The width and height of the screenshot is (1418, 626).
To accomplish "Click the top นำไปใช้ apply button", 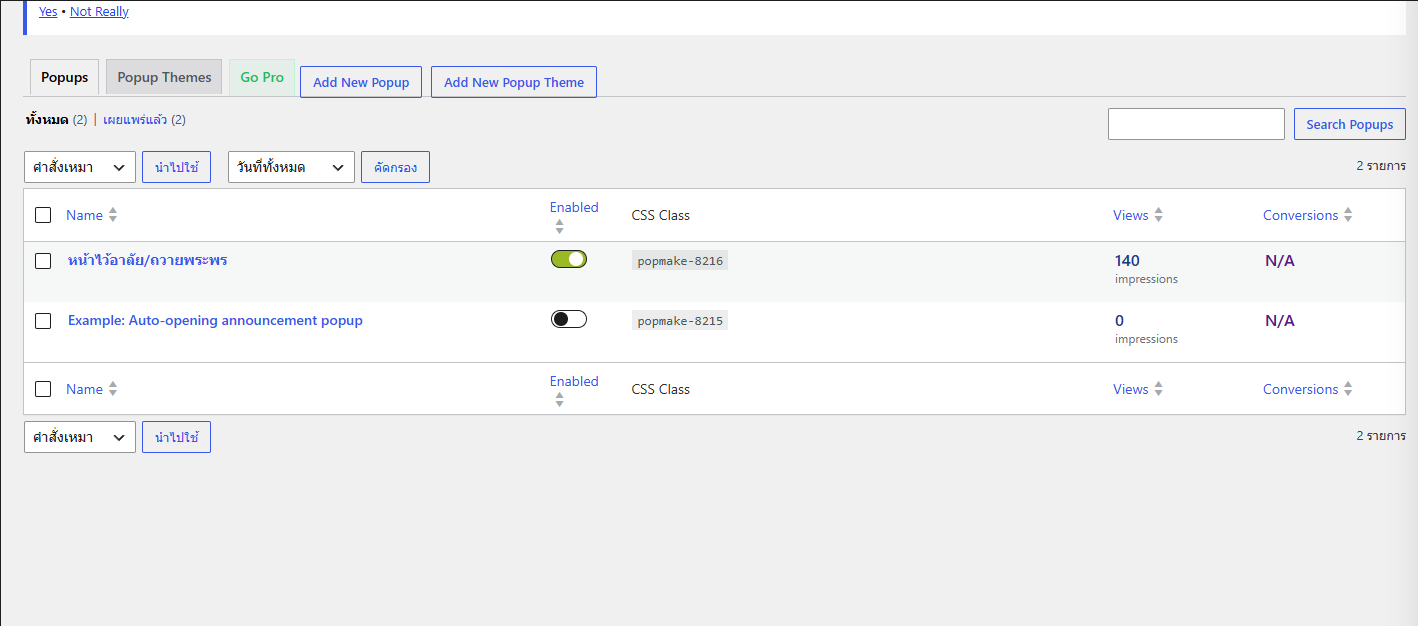I will [176, 167].
